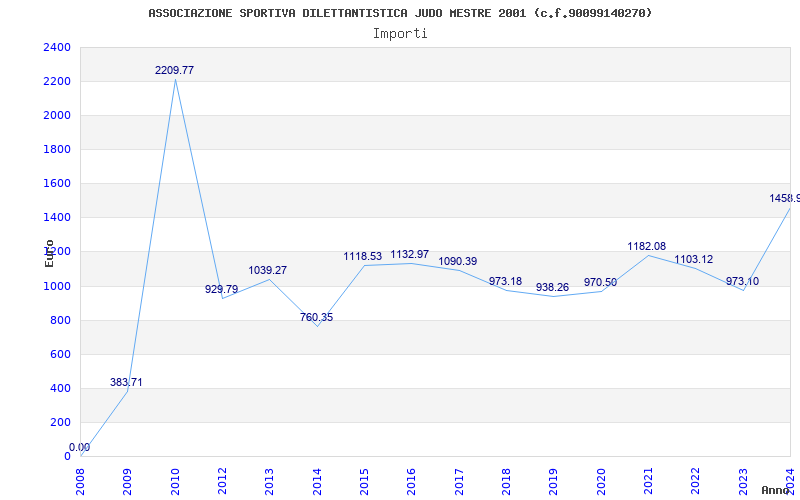Click the 1118.53 data label
This screenshot has width=800, height=500.
[363, 256]
